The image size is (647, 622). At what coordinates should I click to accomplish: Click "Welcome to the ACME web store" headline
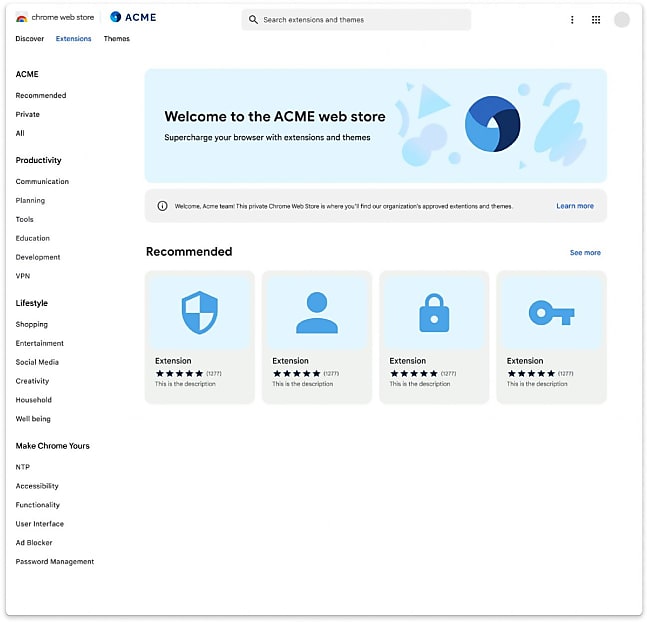275,116
